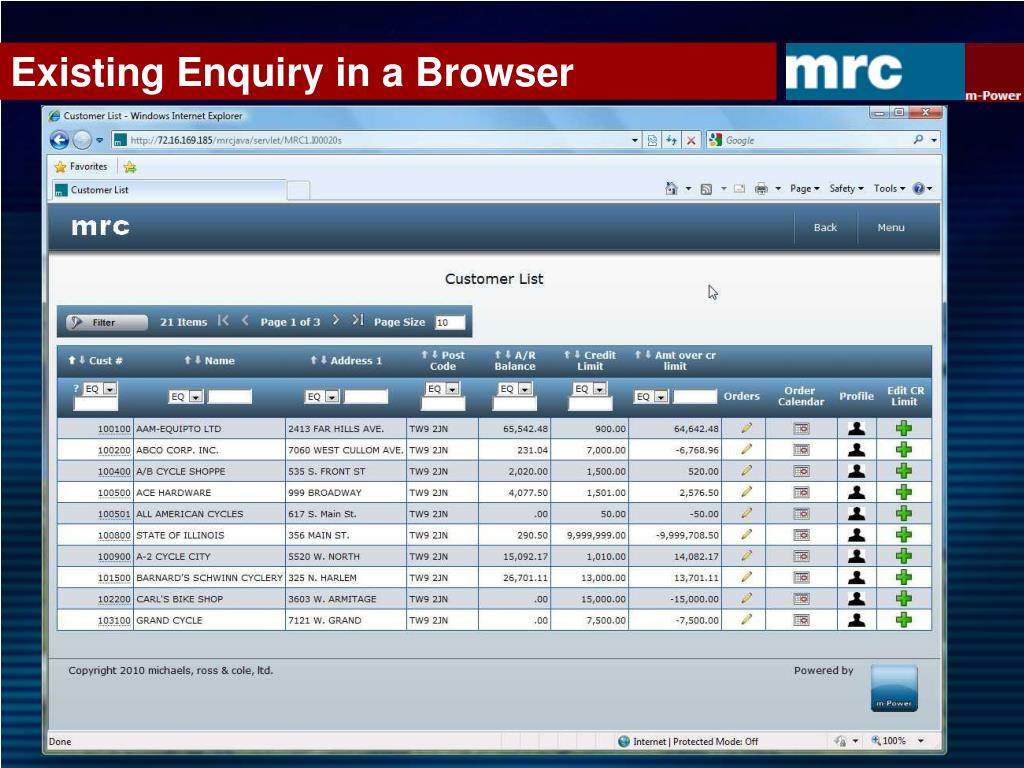Click the Name filter text field
Image resolution: width=1024 pixels, height=768 pixels.
(x=229, y=396)
